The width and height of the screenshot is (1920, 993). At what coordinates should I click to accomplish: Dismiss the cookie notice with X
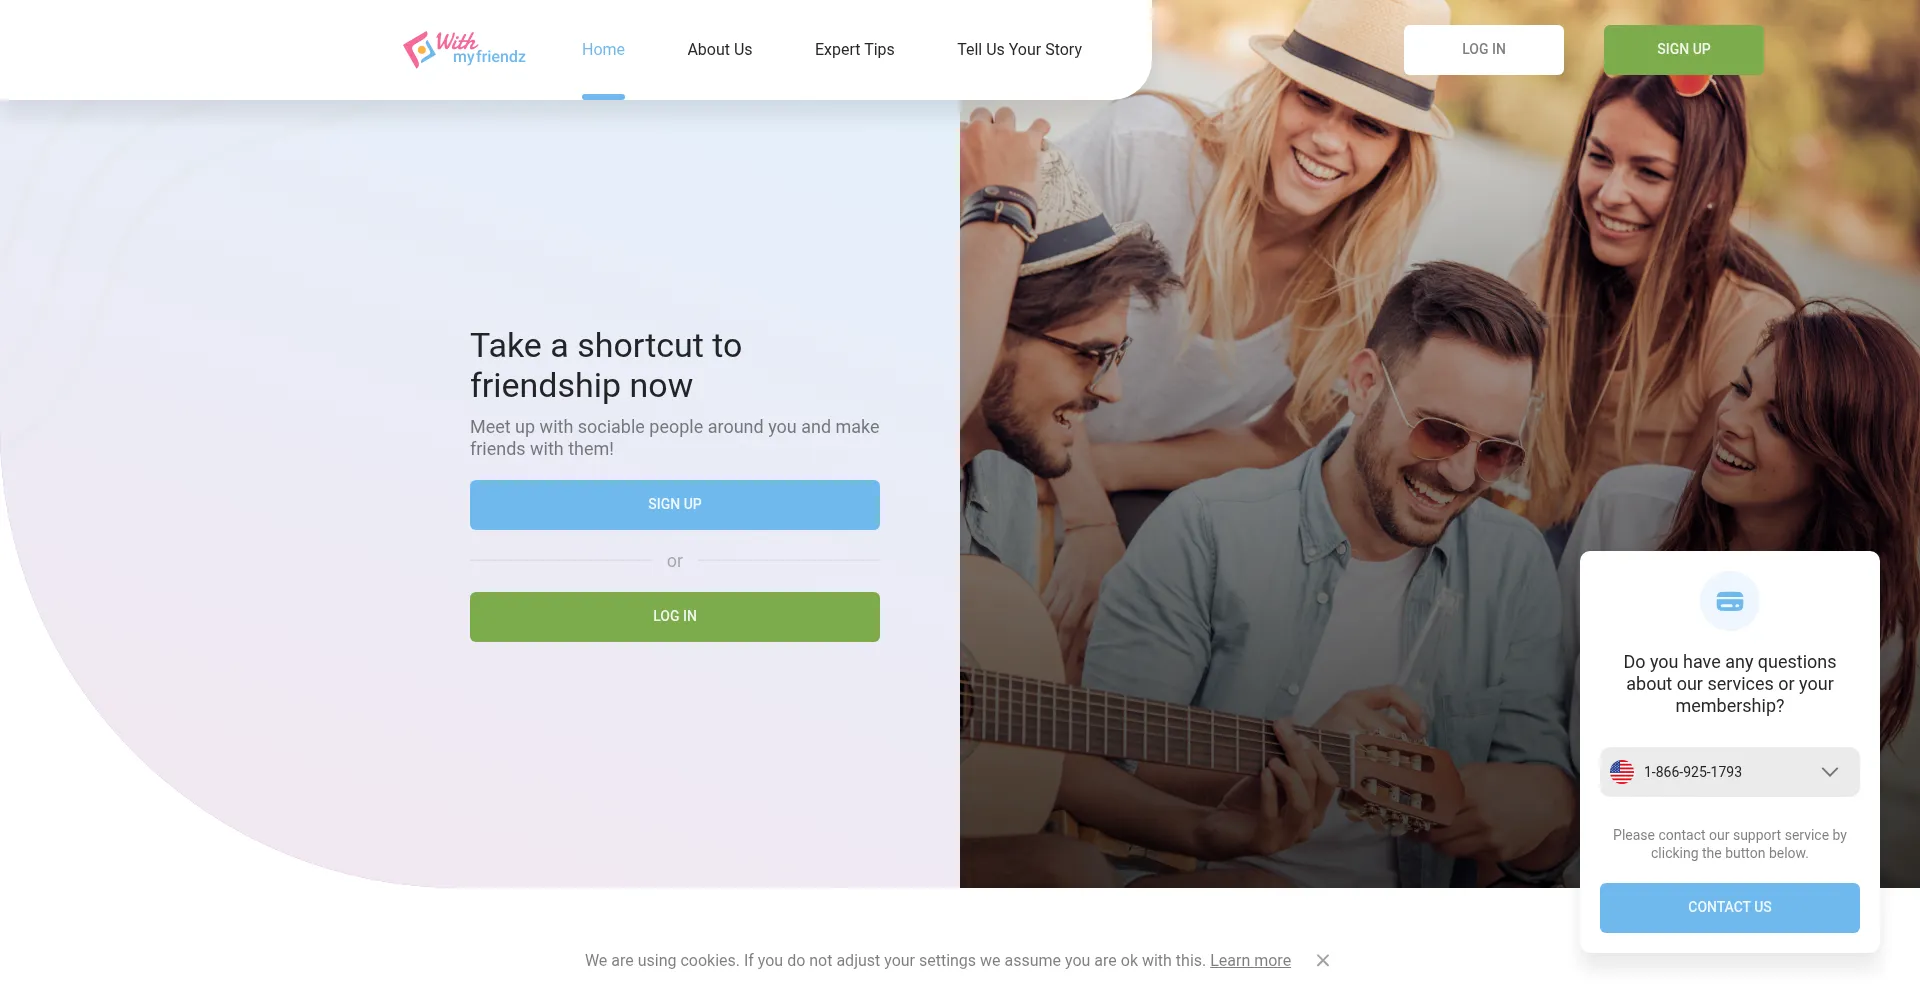click(x=1323, y=960)
